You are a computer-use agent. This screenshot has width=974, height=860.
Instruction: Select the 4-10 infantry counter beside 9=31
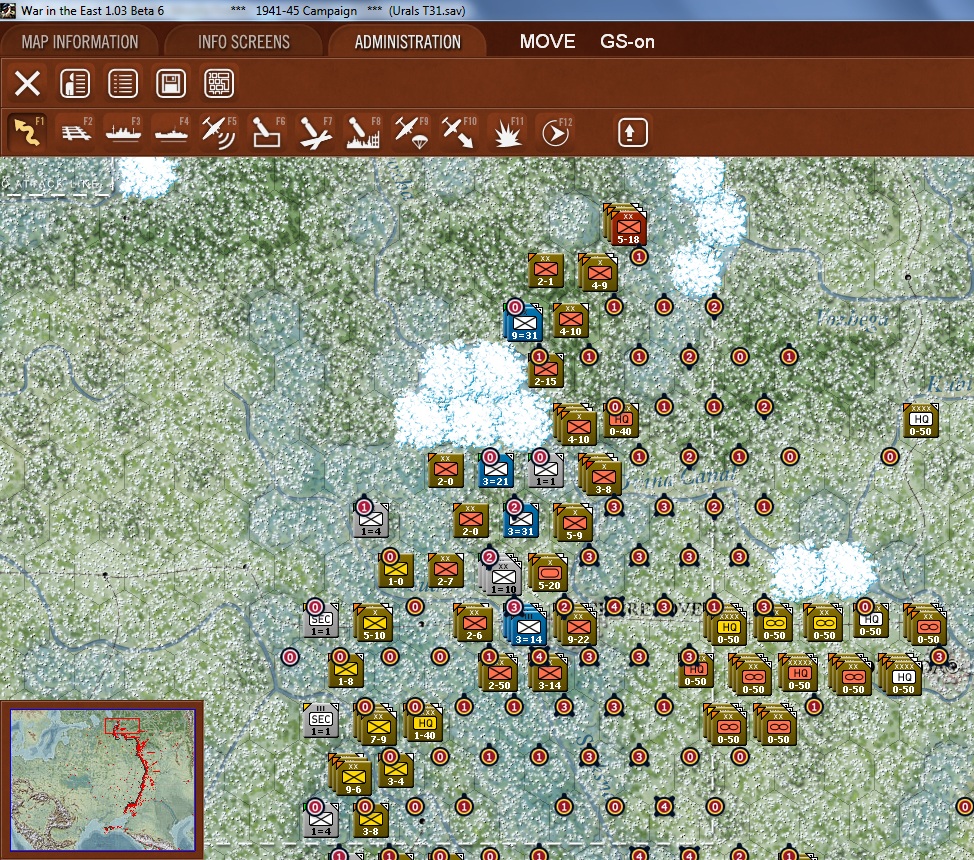tap(570, 320)
